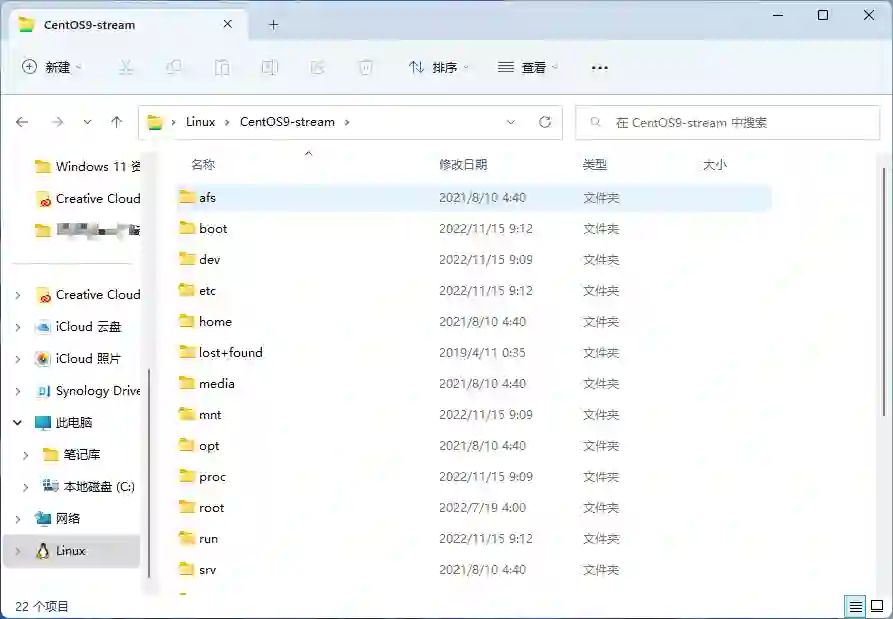Expand address bar history dropdown
The height and width of the screenshot is (619, 893).
pos(511,122)
